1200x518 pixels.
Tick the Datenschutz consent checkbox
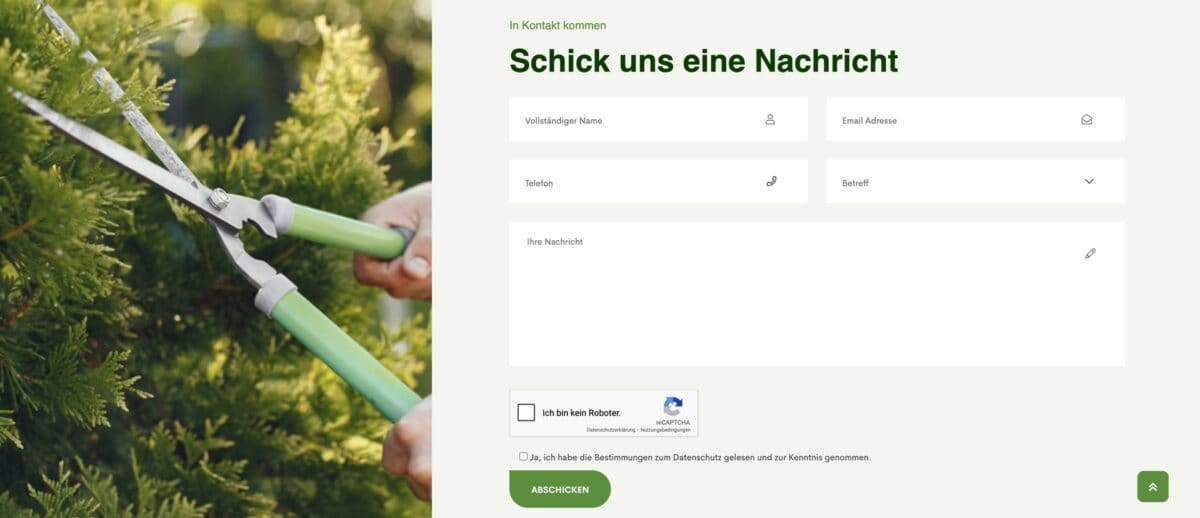523,456
